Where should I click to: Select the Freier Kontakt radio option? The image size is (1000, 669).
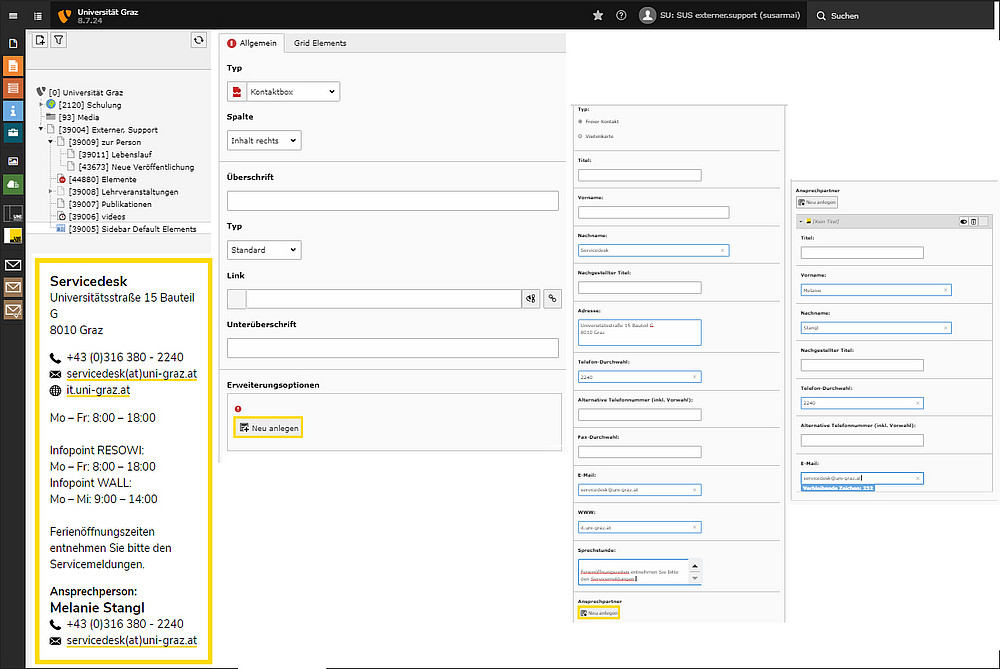pos(581,121)
